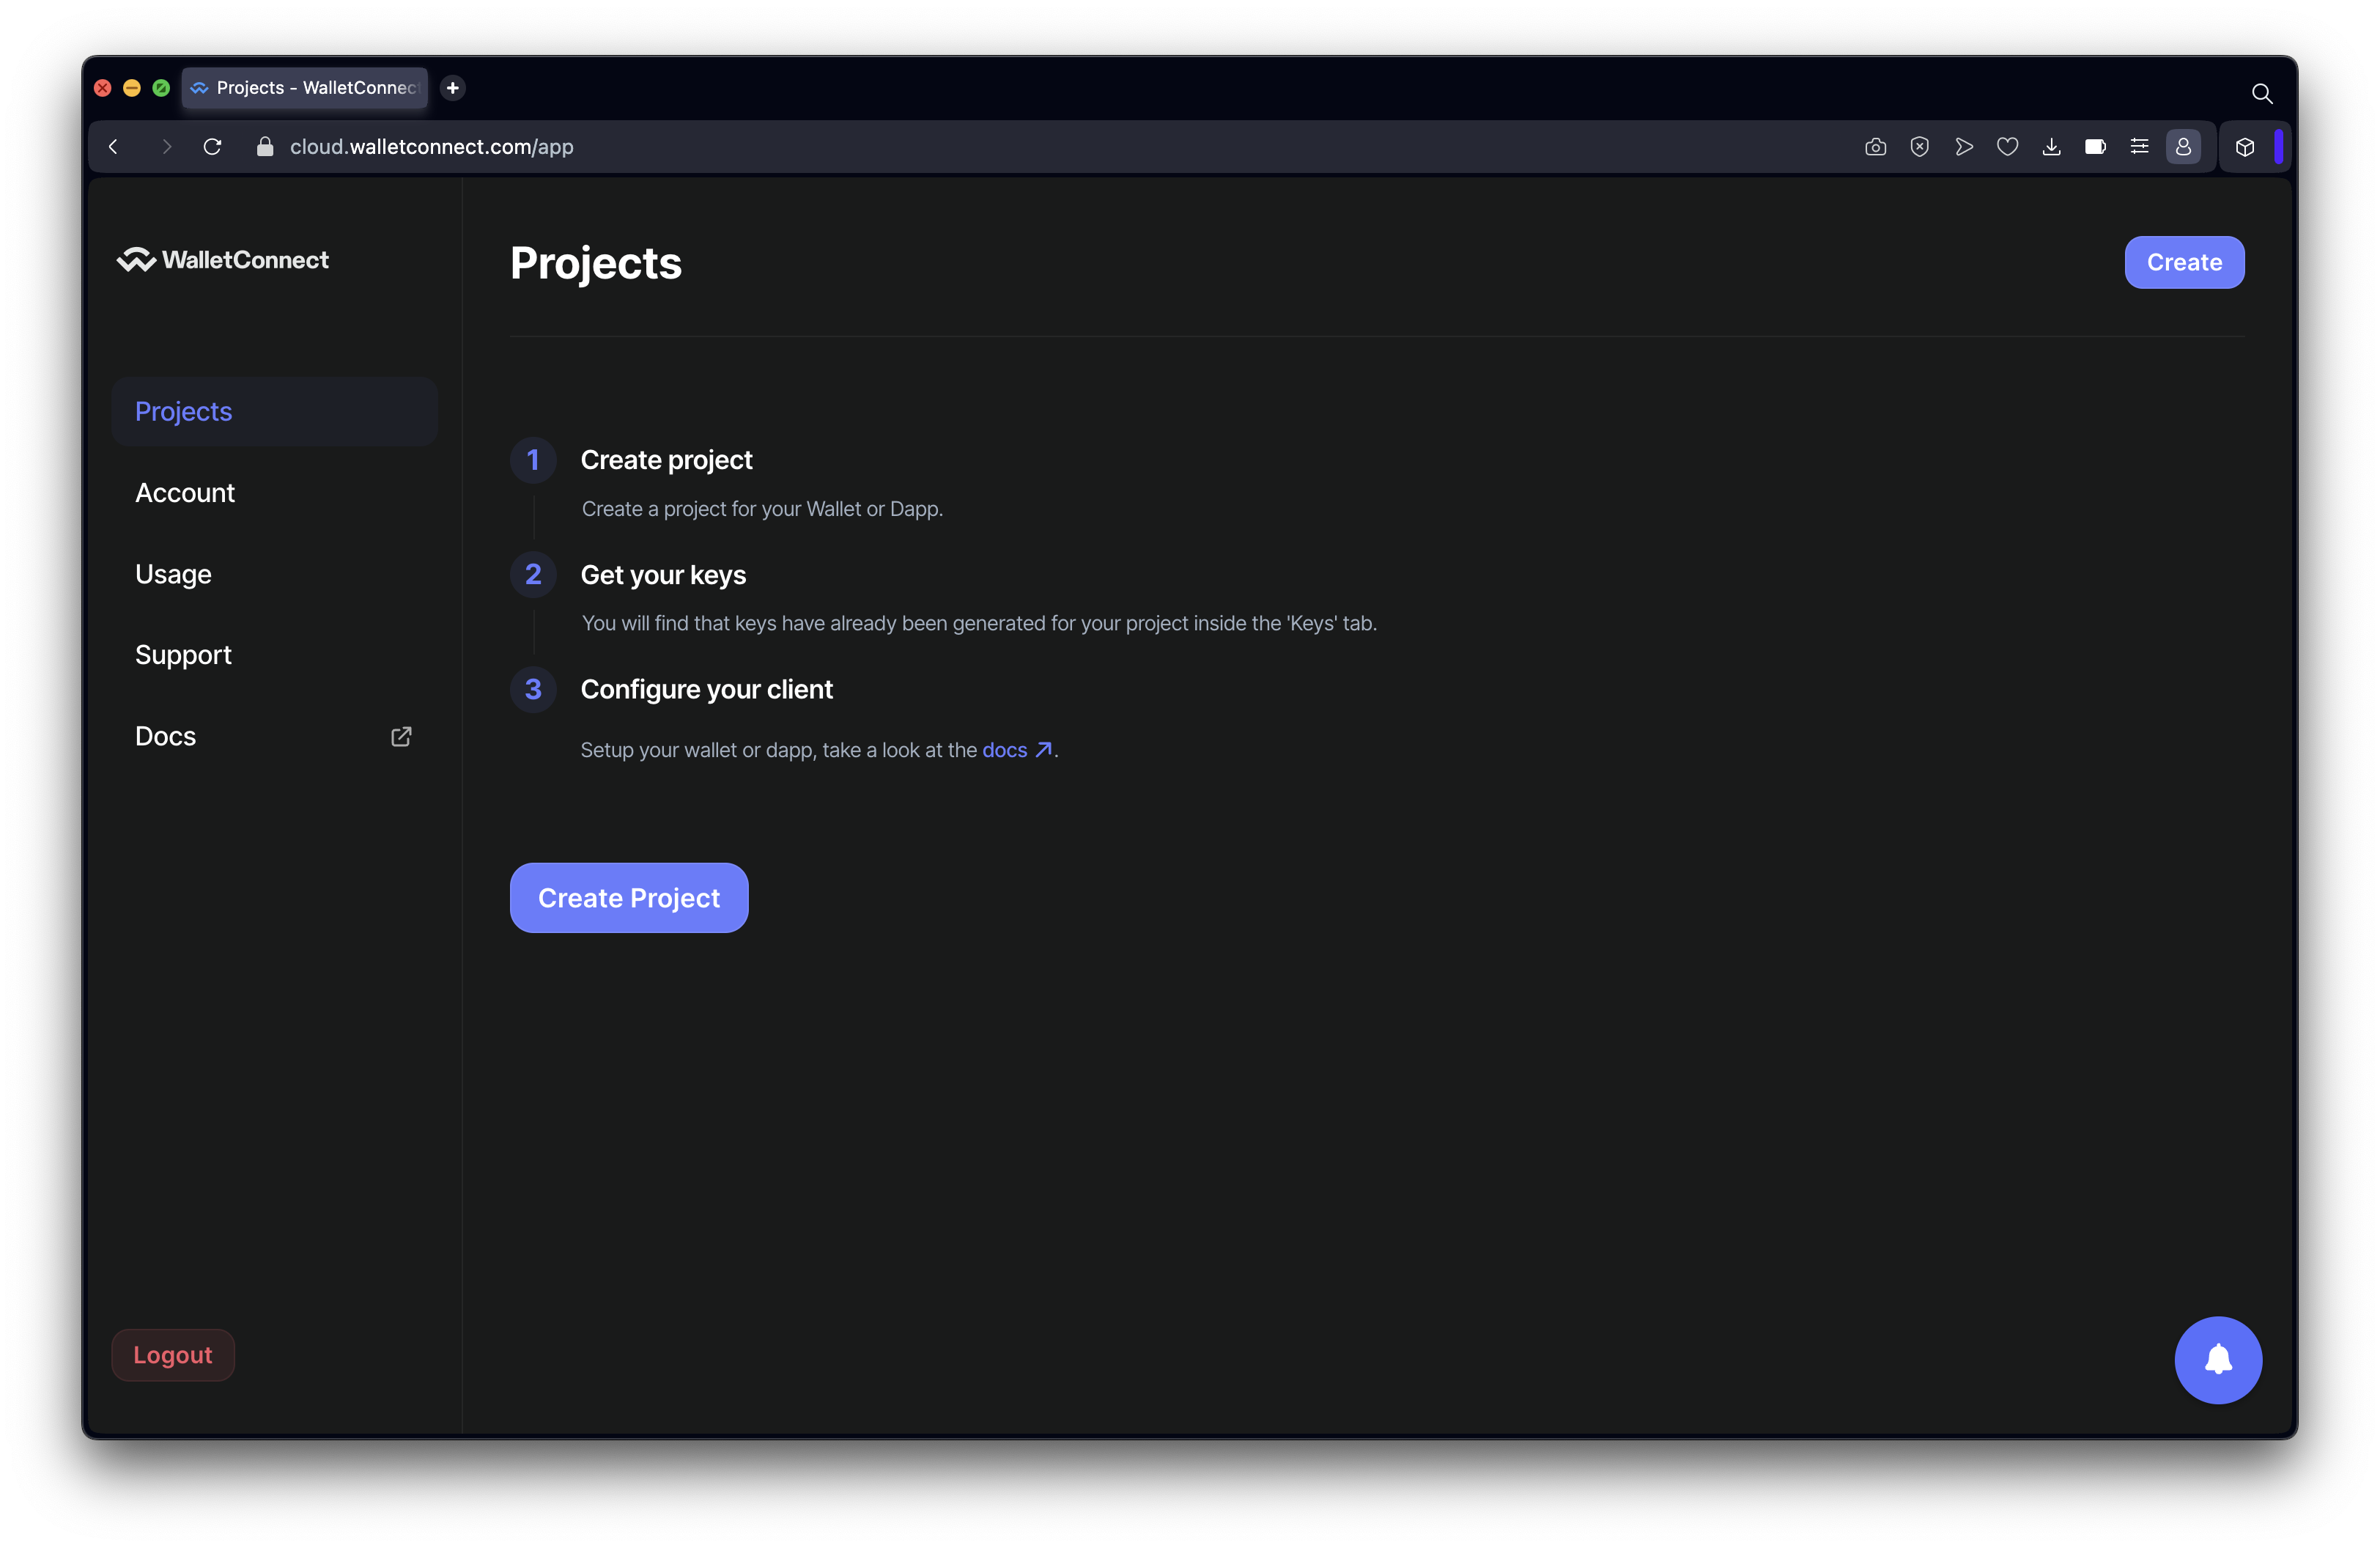Click the macOS green fullscreen window button

[x=161, y=88]
